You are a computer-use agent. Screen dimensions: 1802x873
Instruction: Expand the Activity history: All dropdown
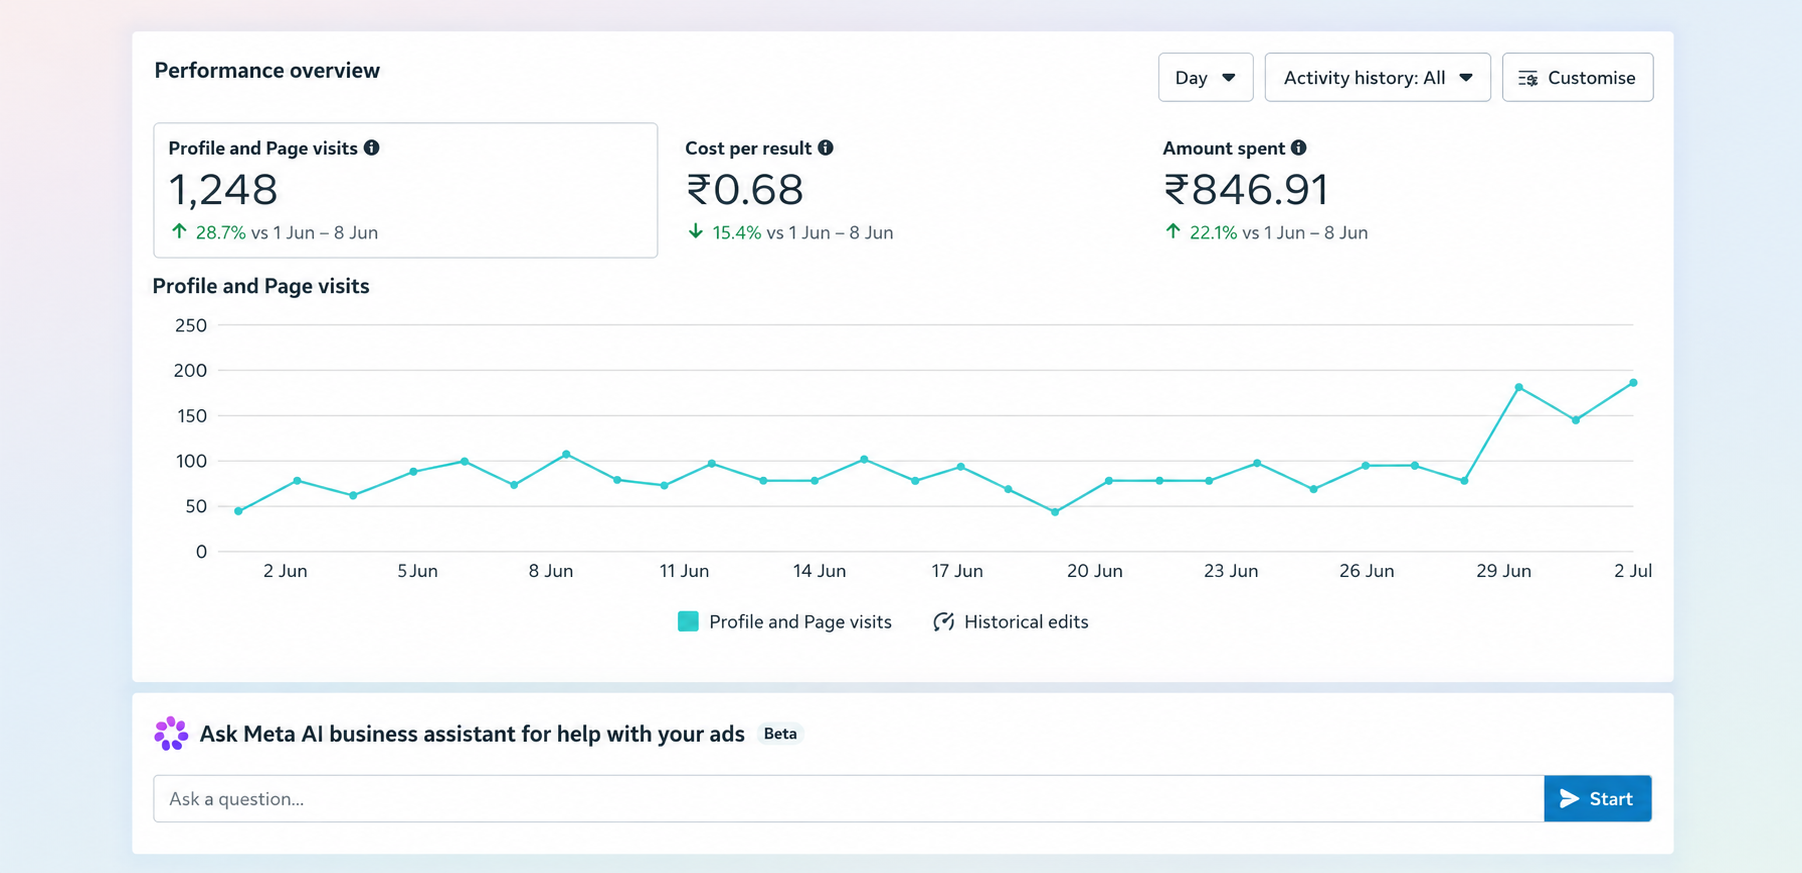pyautogui.click(x=1377, y=77)
